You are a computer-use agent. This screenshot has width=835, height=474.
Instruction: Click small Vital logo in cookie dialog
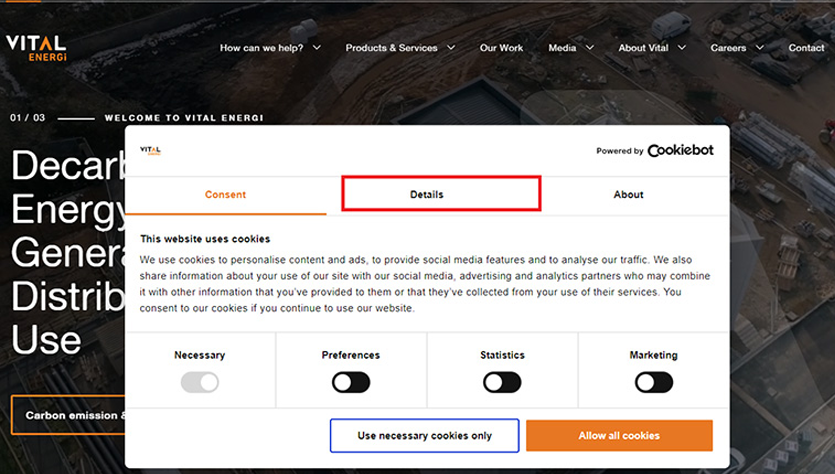(150, 150)
